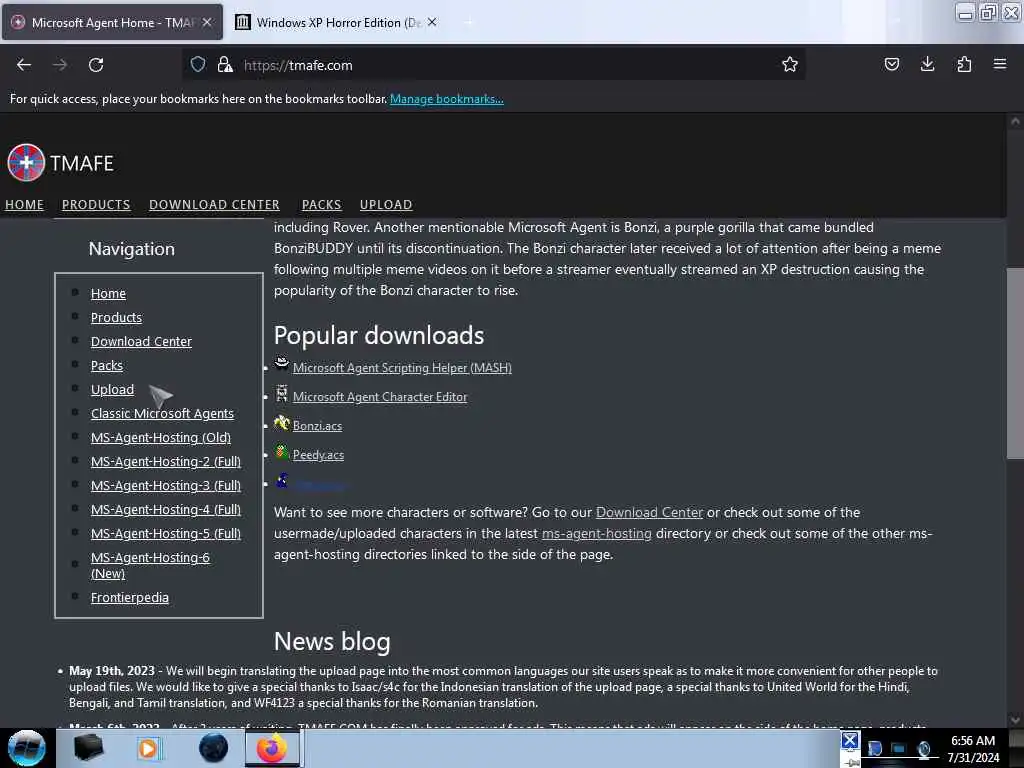This screenshot has width=1024, height=768.
Task: Open MS-Agent-Hosting-2 (Full) link
Action: (166, 462)
